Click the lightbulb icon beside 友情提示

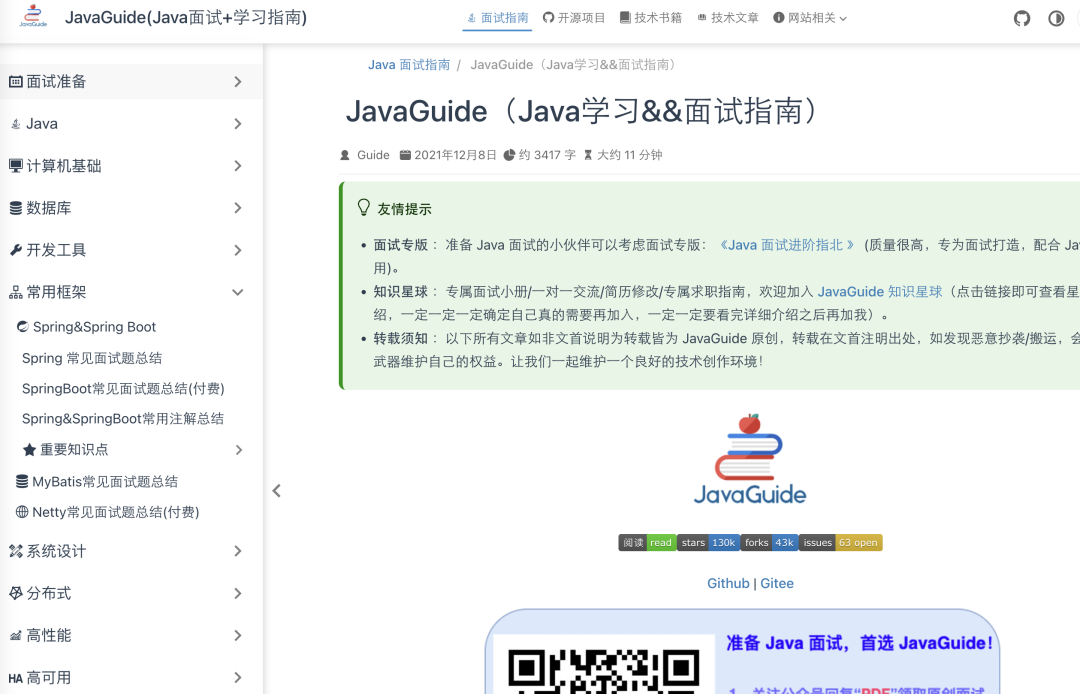point(364,207)
